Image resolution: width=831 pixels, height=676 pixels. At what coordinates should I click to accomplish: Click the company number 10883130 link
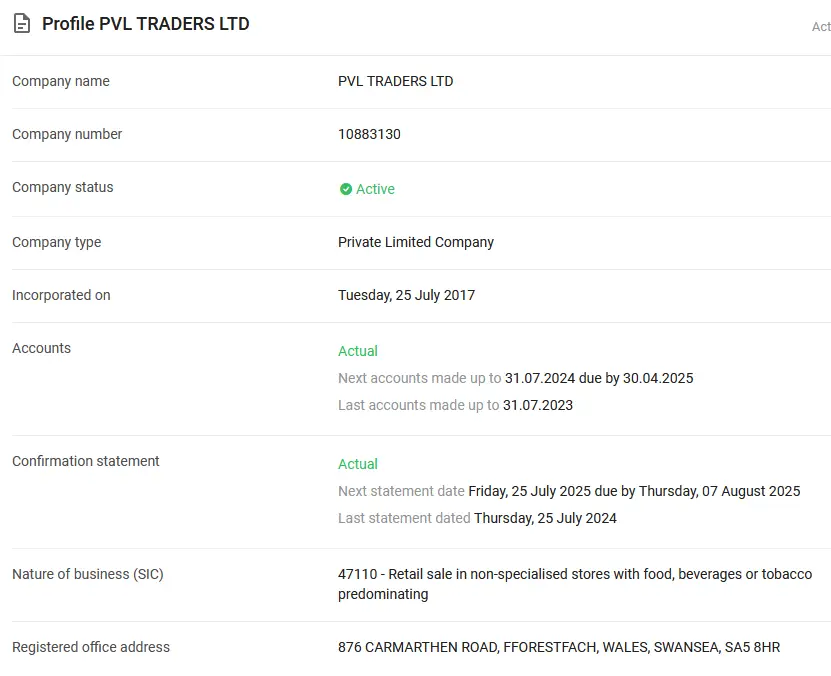tap(368, 134)
